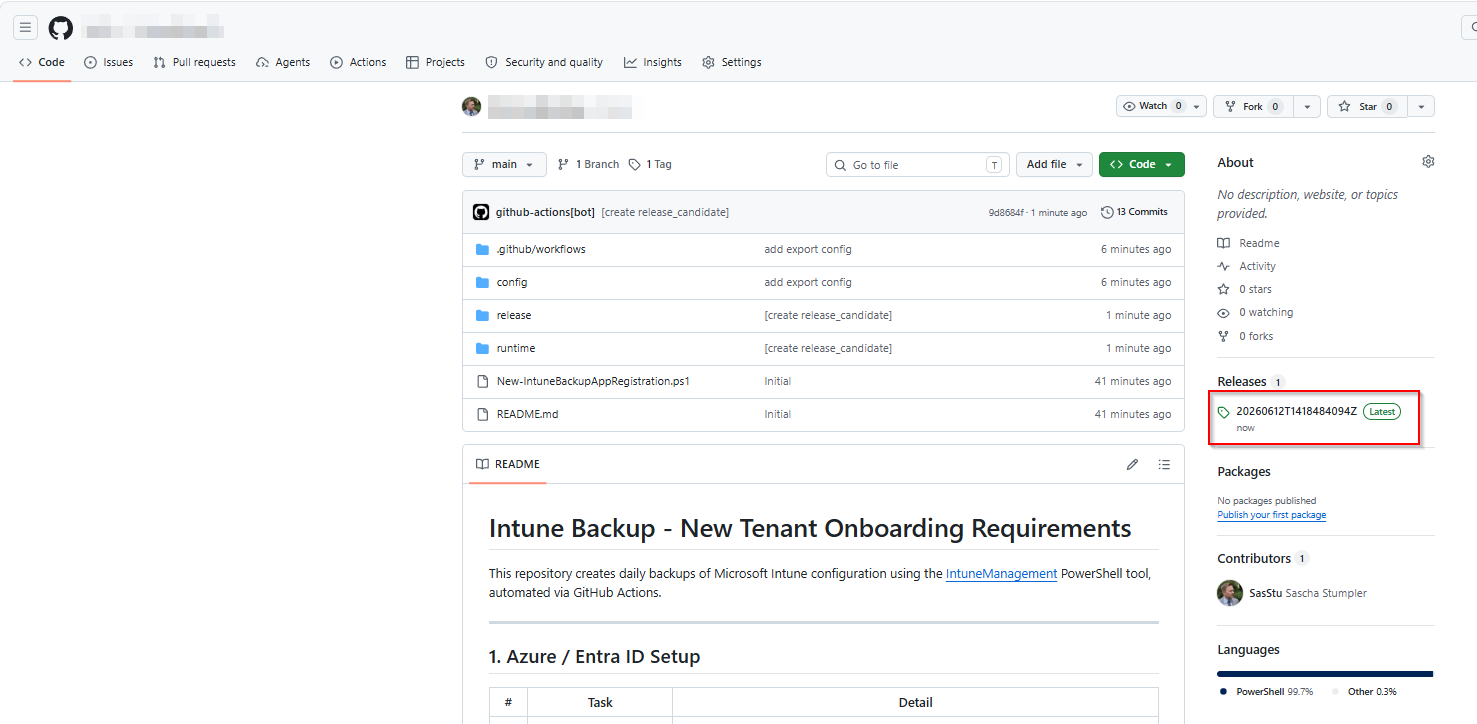Open the Agents tab
Viewport: 1477px width, 724px height.
click(x=283, y=62)
